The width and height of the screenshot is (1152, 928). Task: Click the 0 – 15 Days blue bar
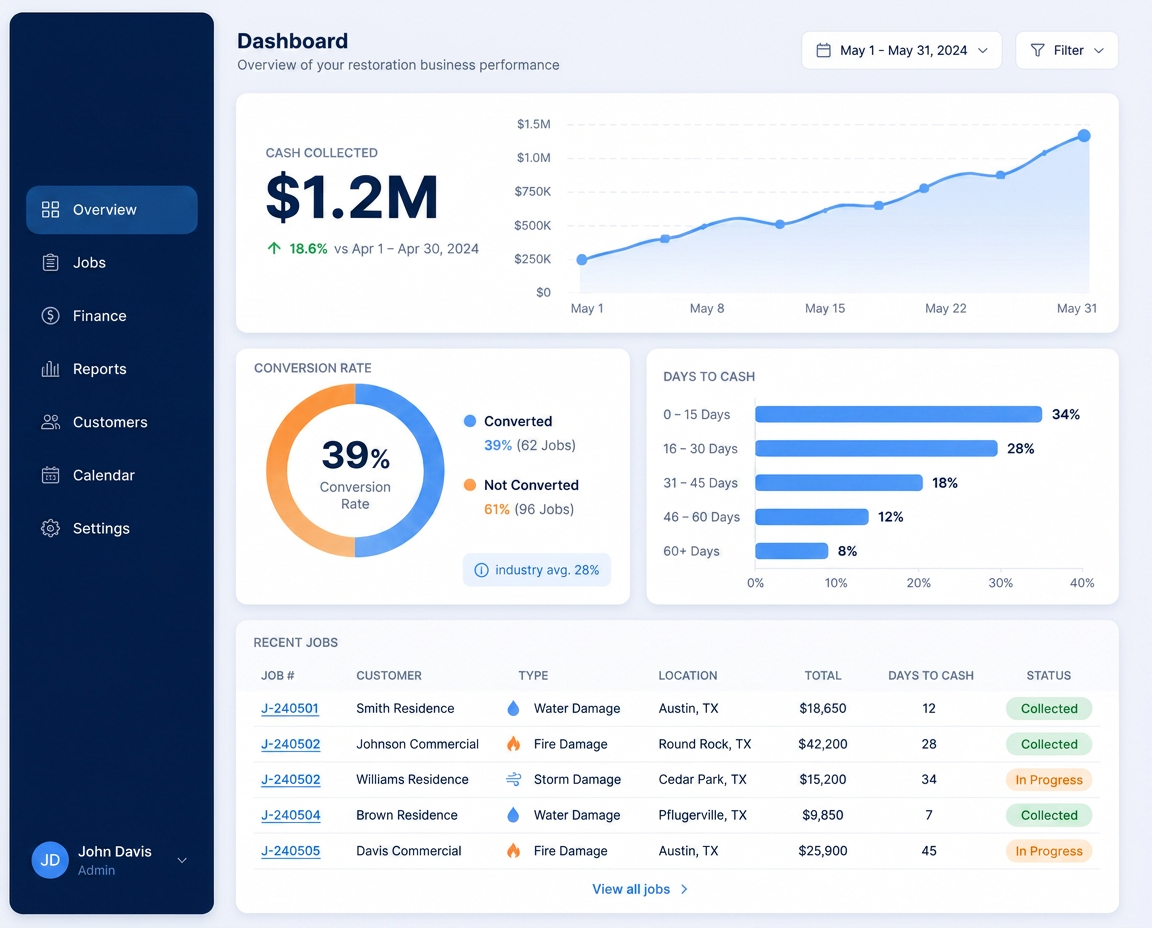[899, 414]
